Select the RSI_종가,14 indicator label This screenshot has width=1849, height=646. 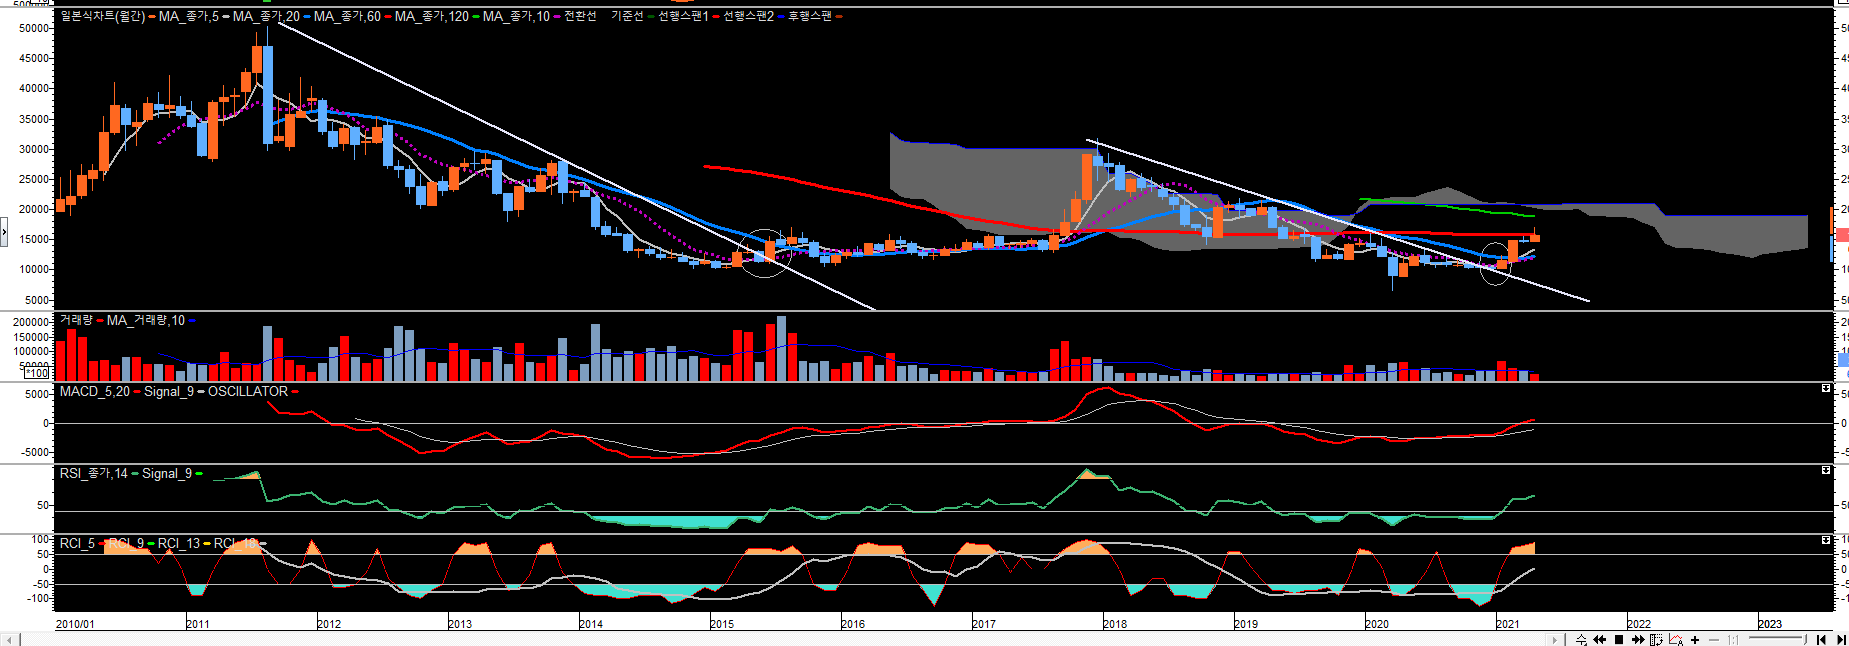tap(93, 474)
